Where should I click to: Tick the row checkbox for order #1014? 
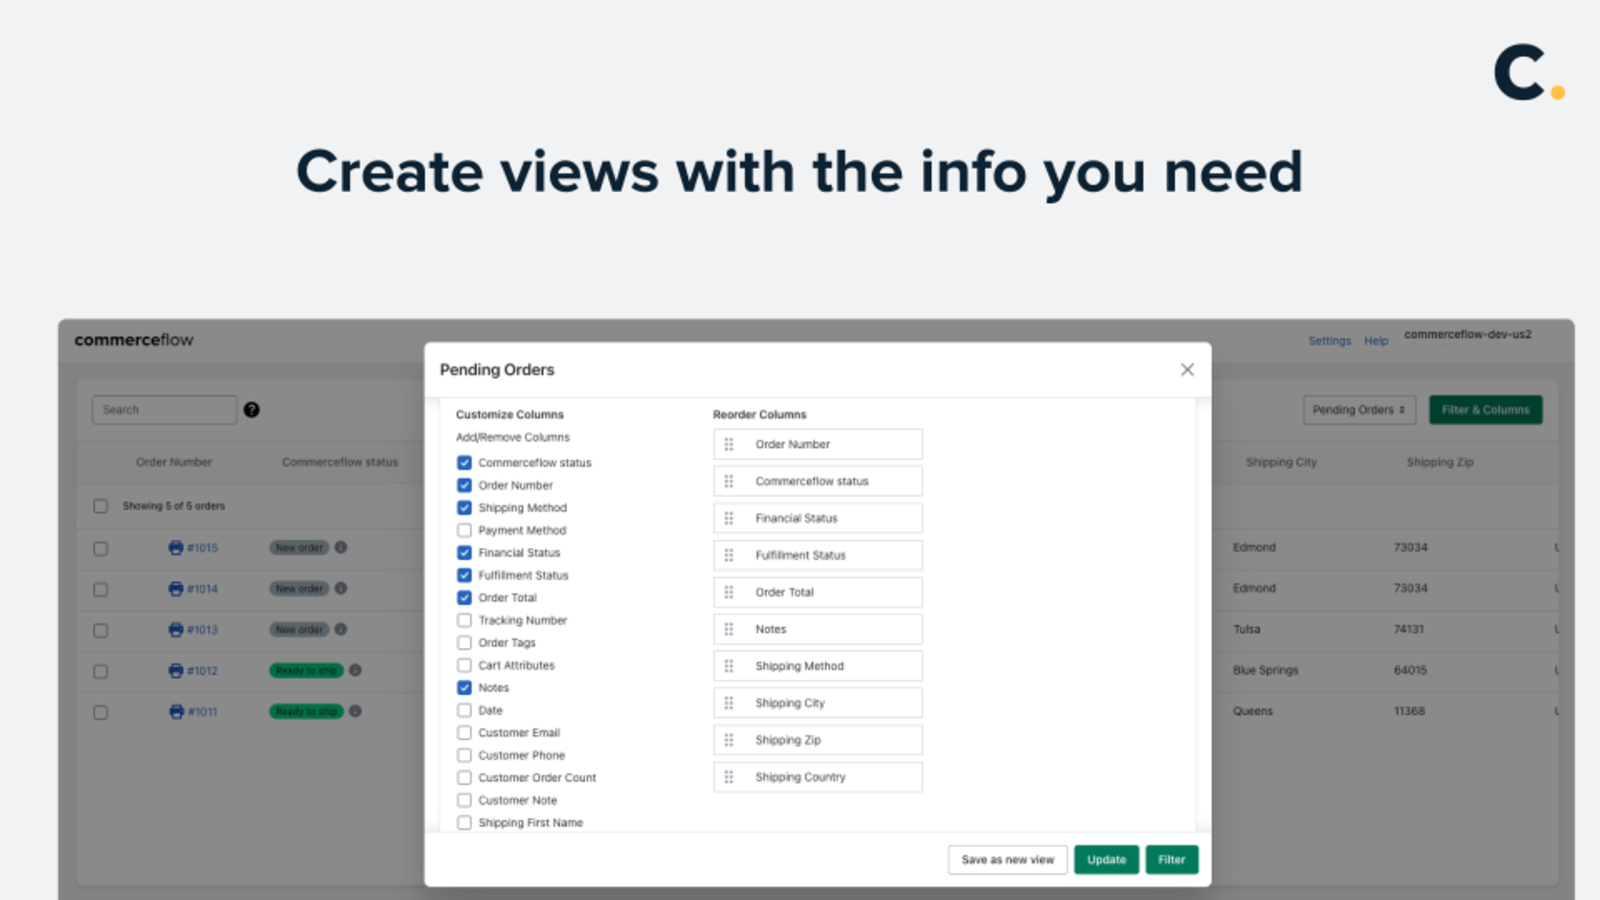[x=100, y=588]
